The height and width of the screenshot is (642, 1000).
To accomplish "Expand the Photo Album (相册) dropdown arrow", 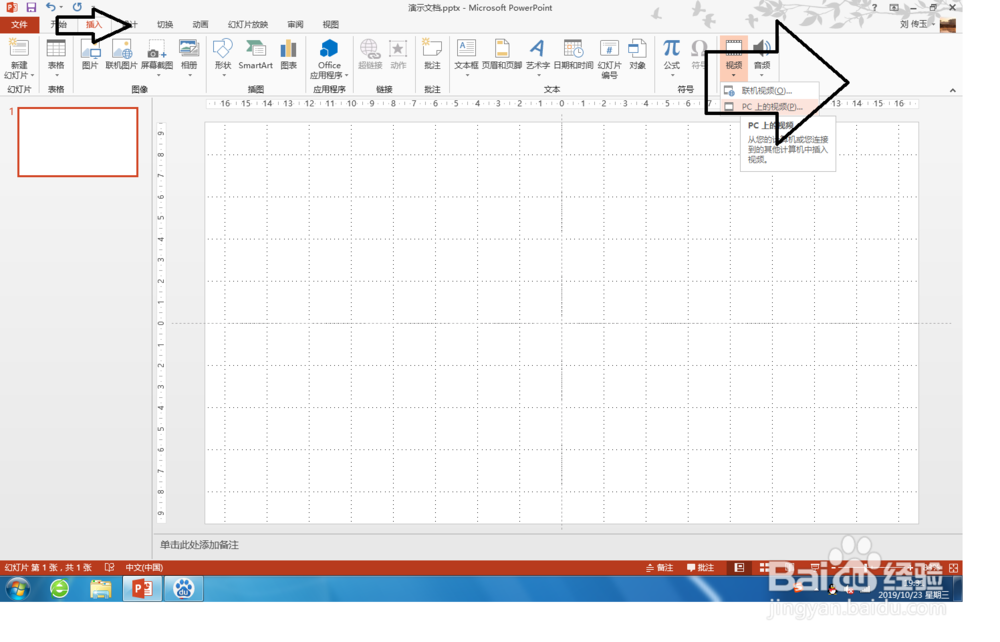I will click(189, 75).
